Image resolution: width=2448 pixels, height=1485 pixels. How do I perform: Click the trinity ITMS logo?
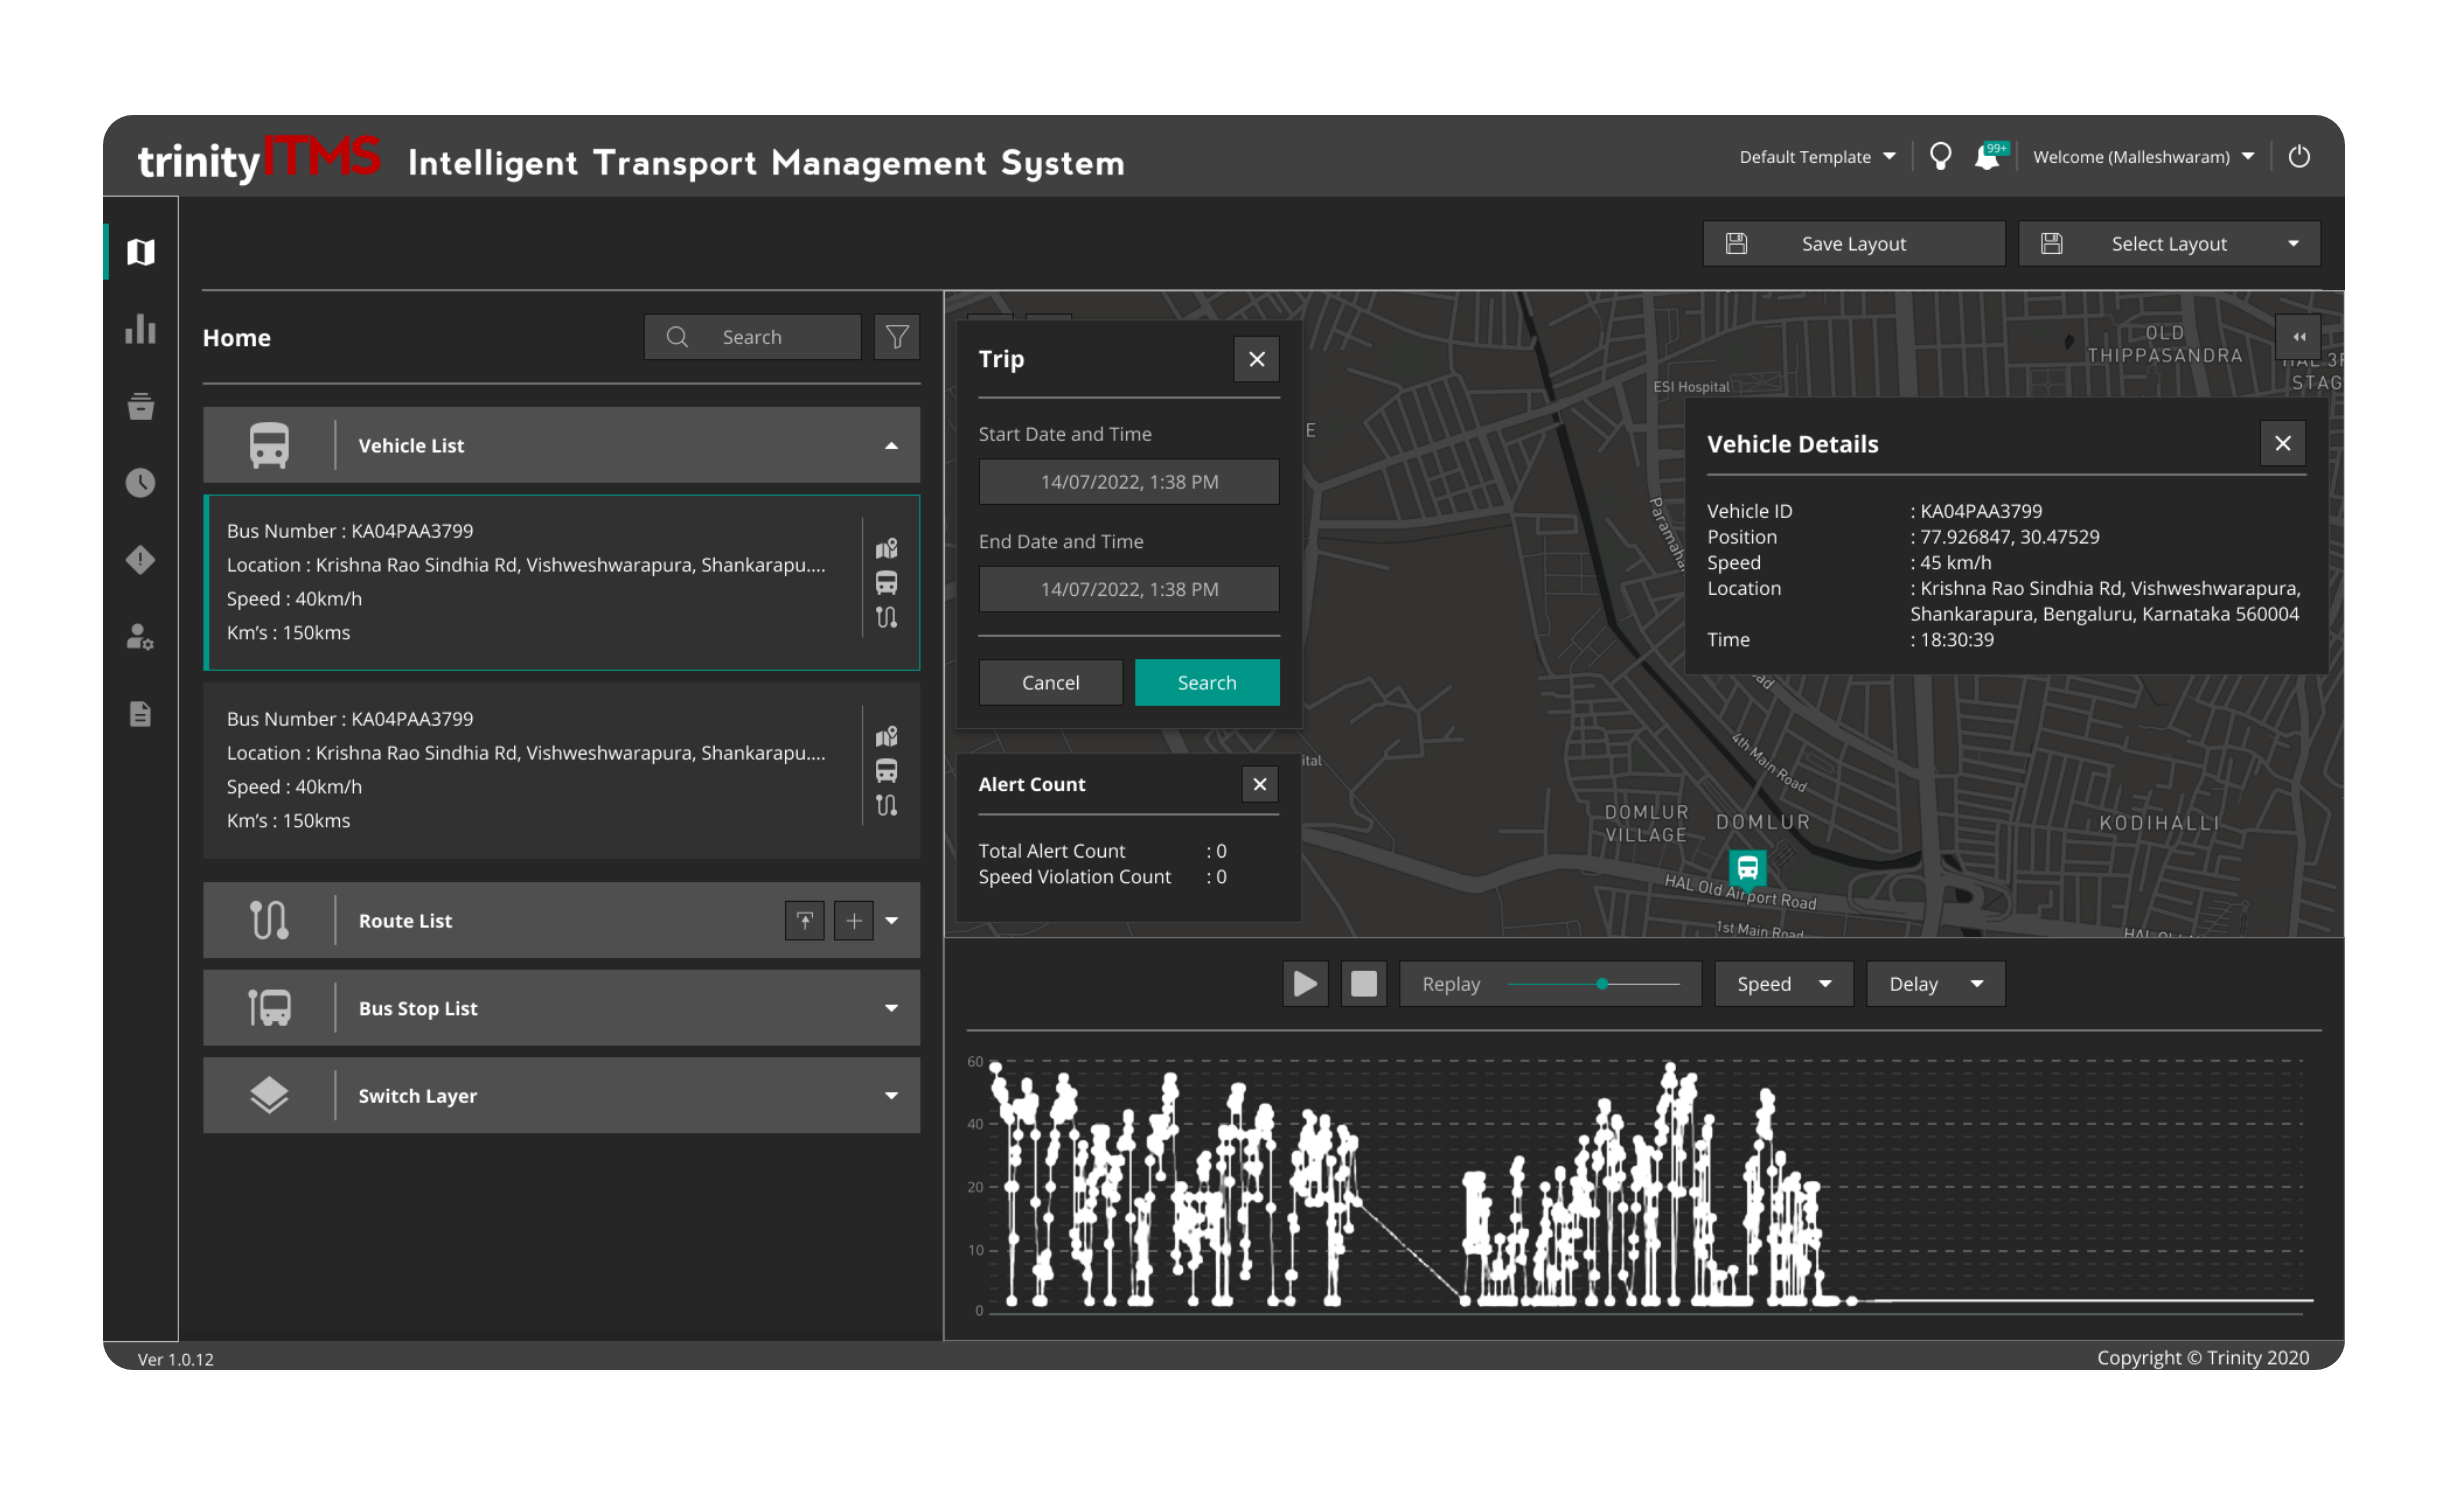pyautogui.click(x=259, y=160)
